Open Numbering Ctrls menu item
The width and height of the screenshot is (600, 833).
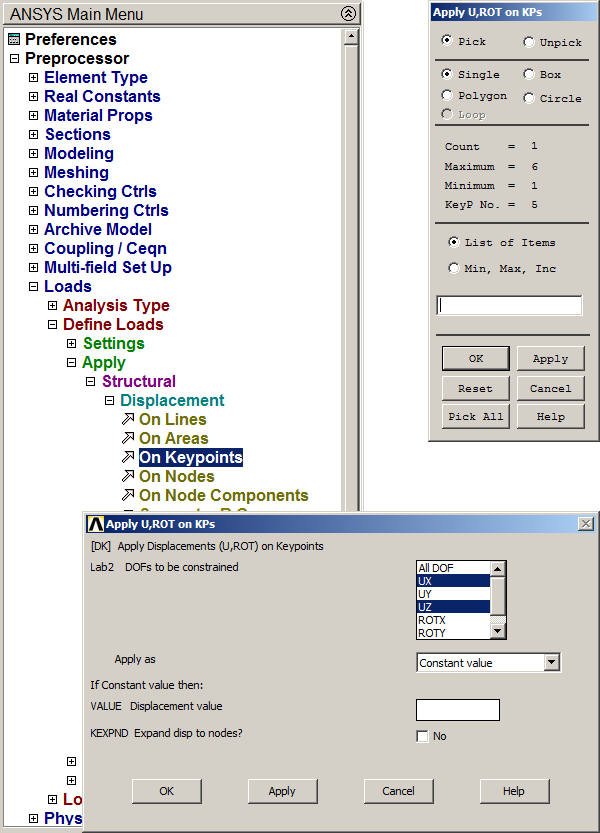click(x=106, y=210)
